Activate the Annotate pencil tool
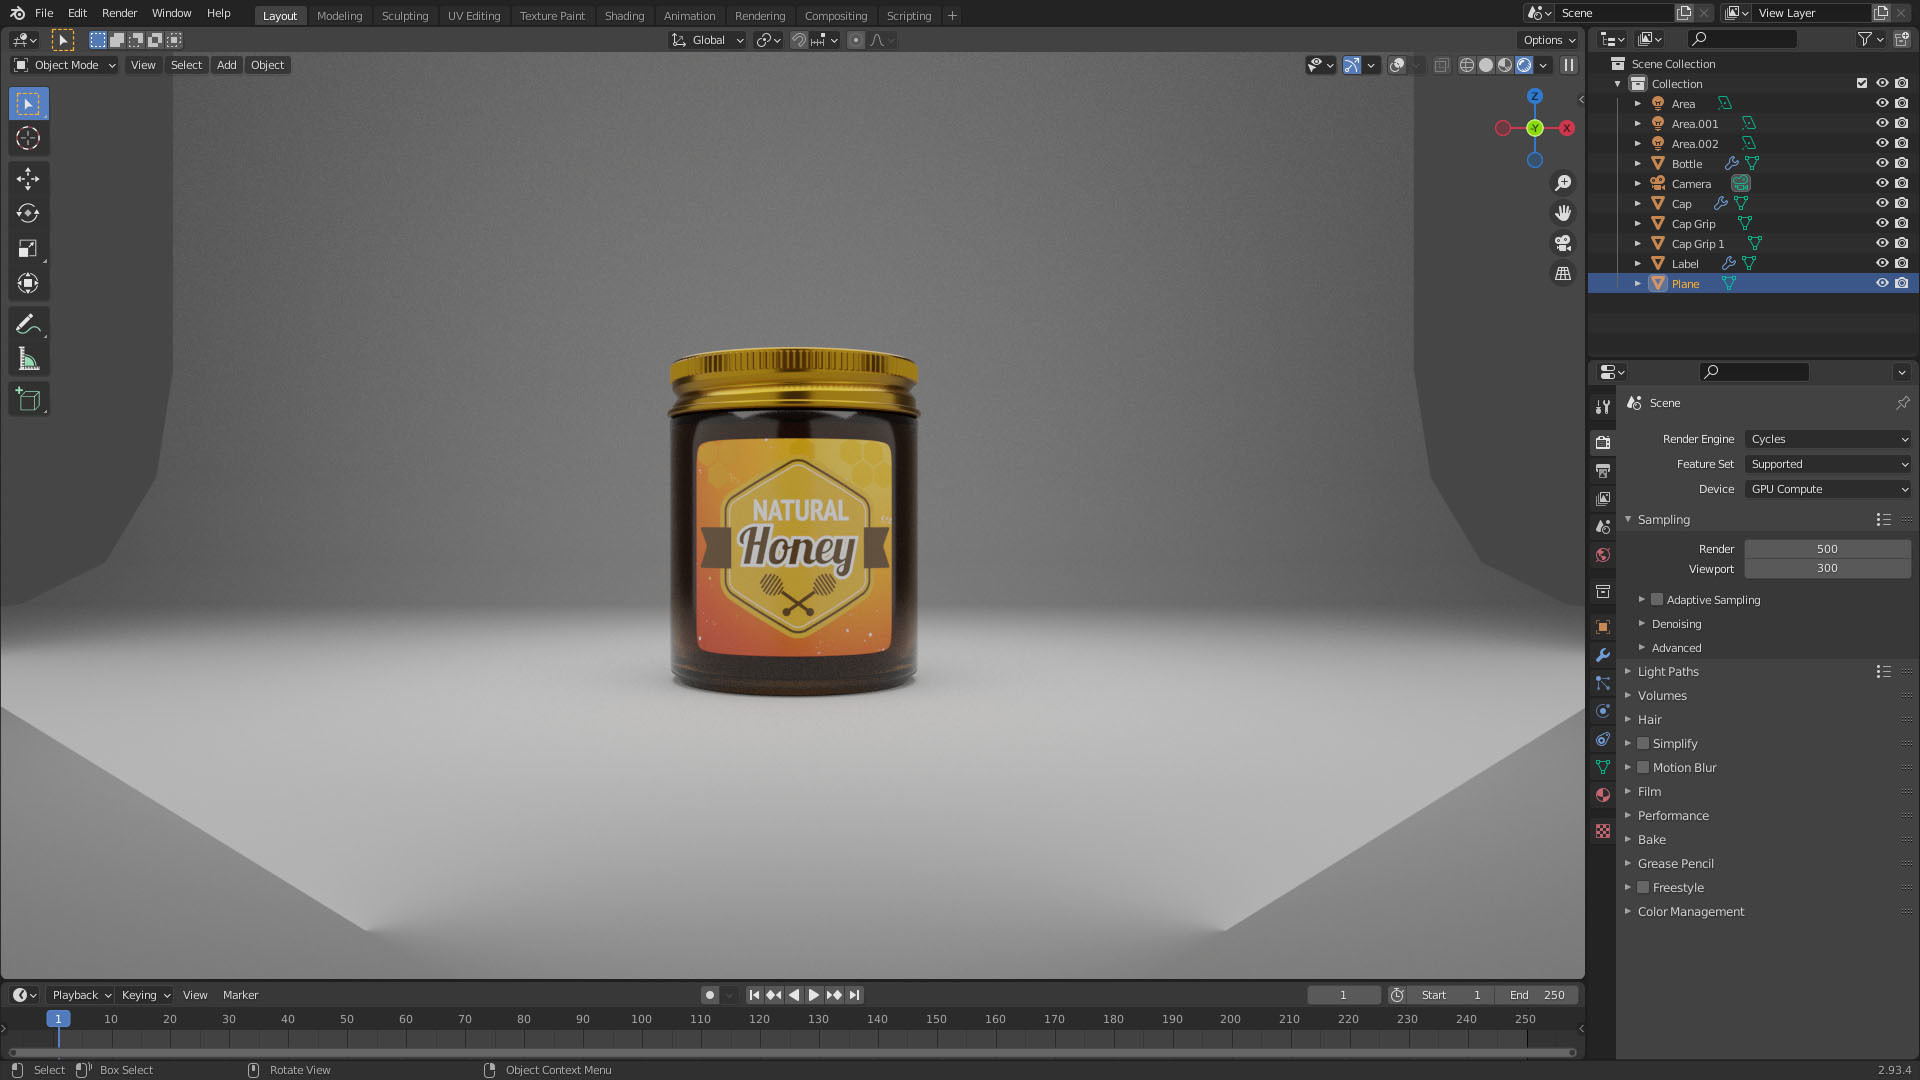 point(28,324)
